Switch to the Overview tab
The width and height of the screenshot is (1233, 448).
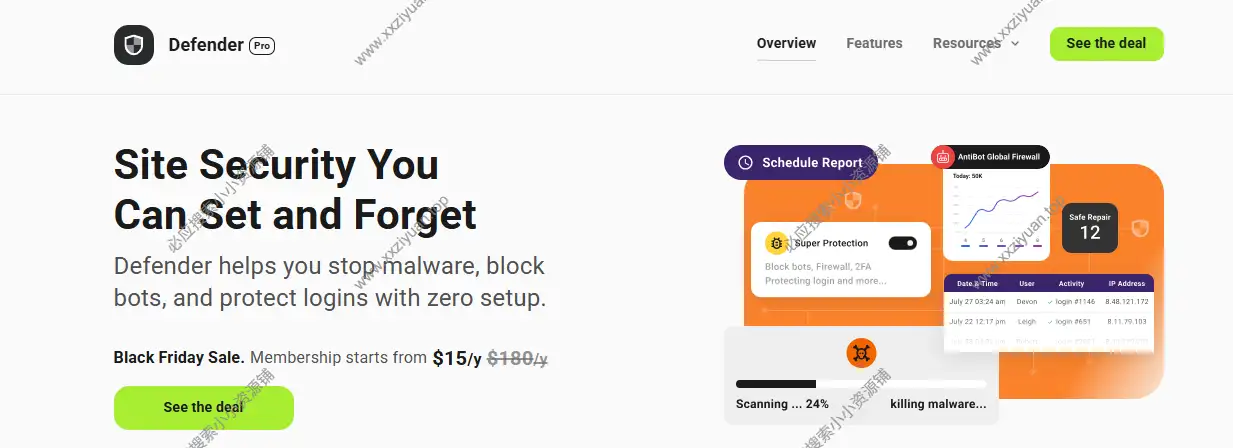[786, 44]
